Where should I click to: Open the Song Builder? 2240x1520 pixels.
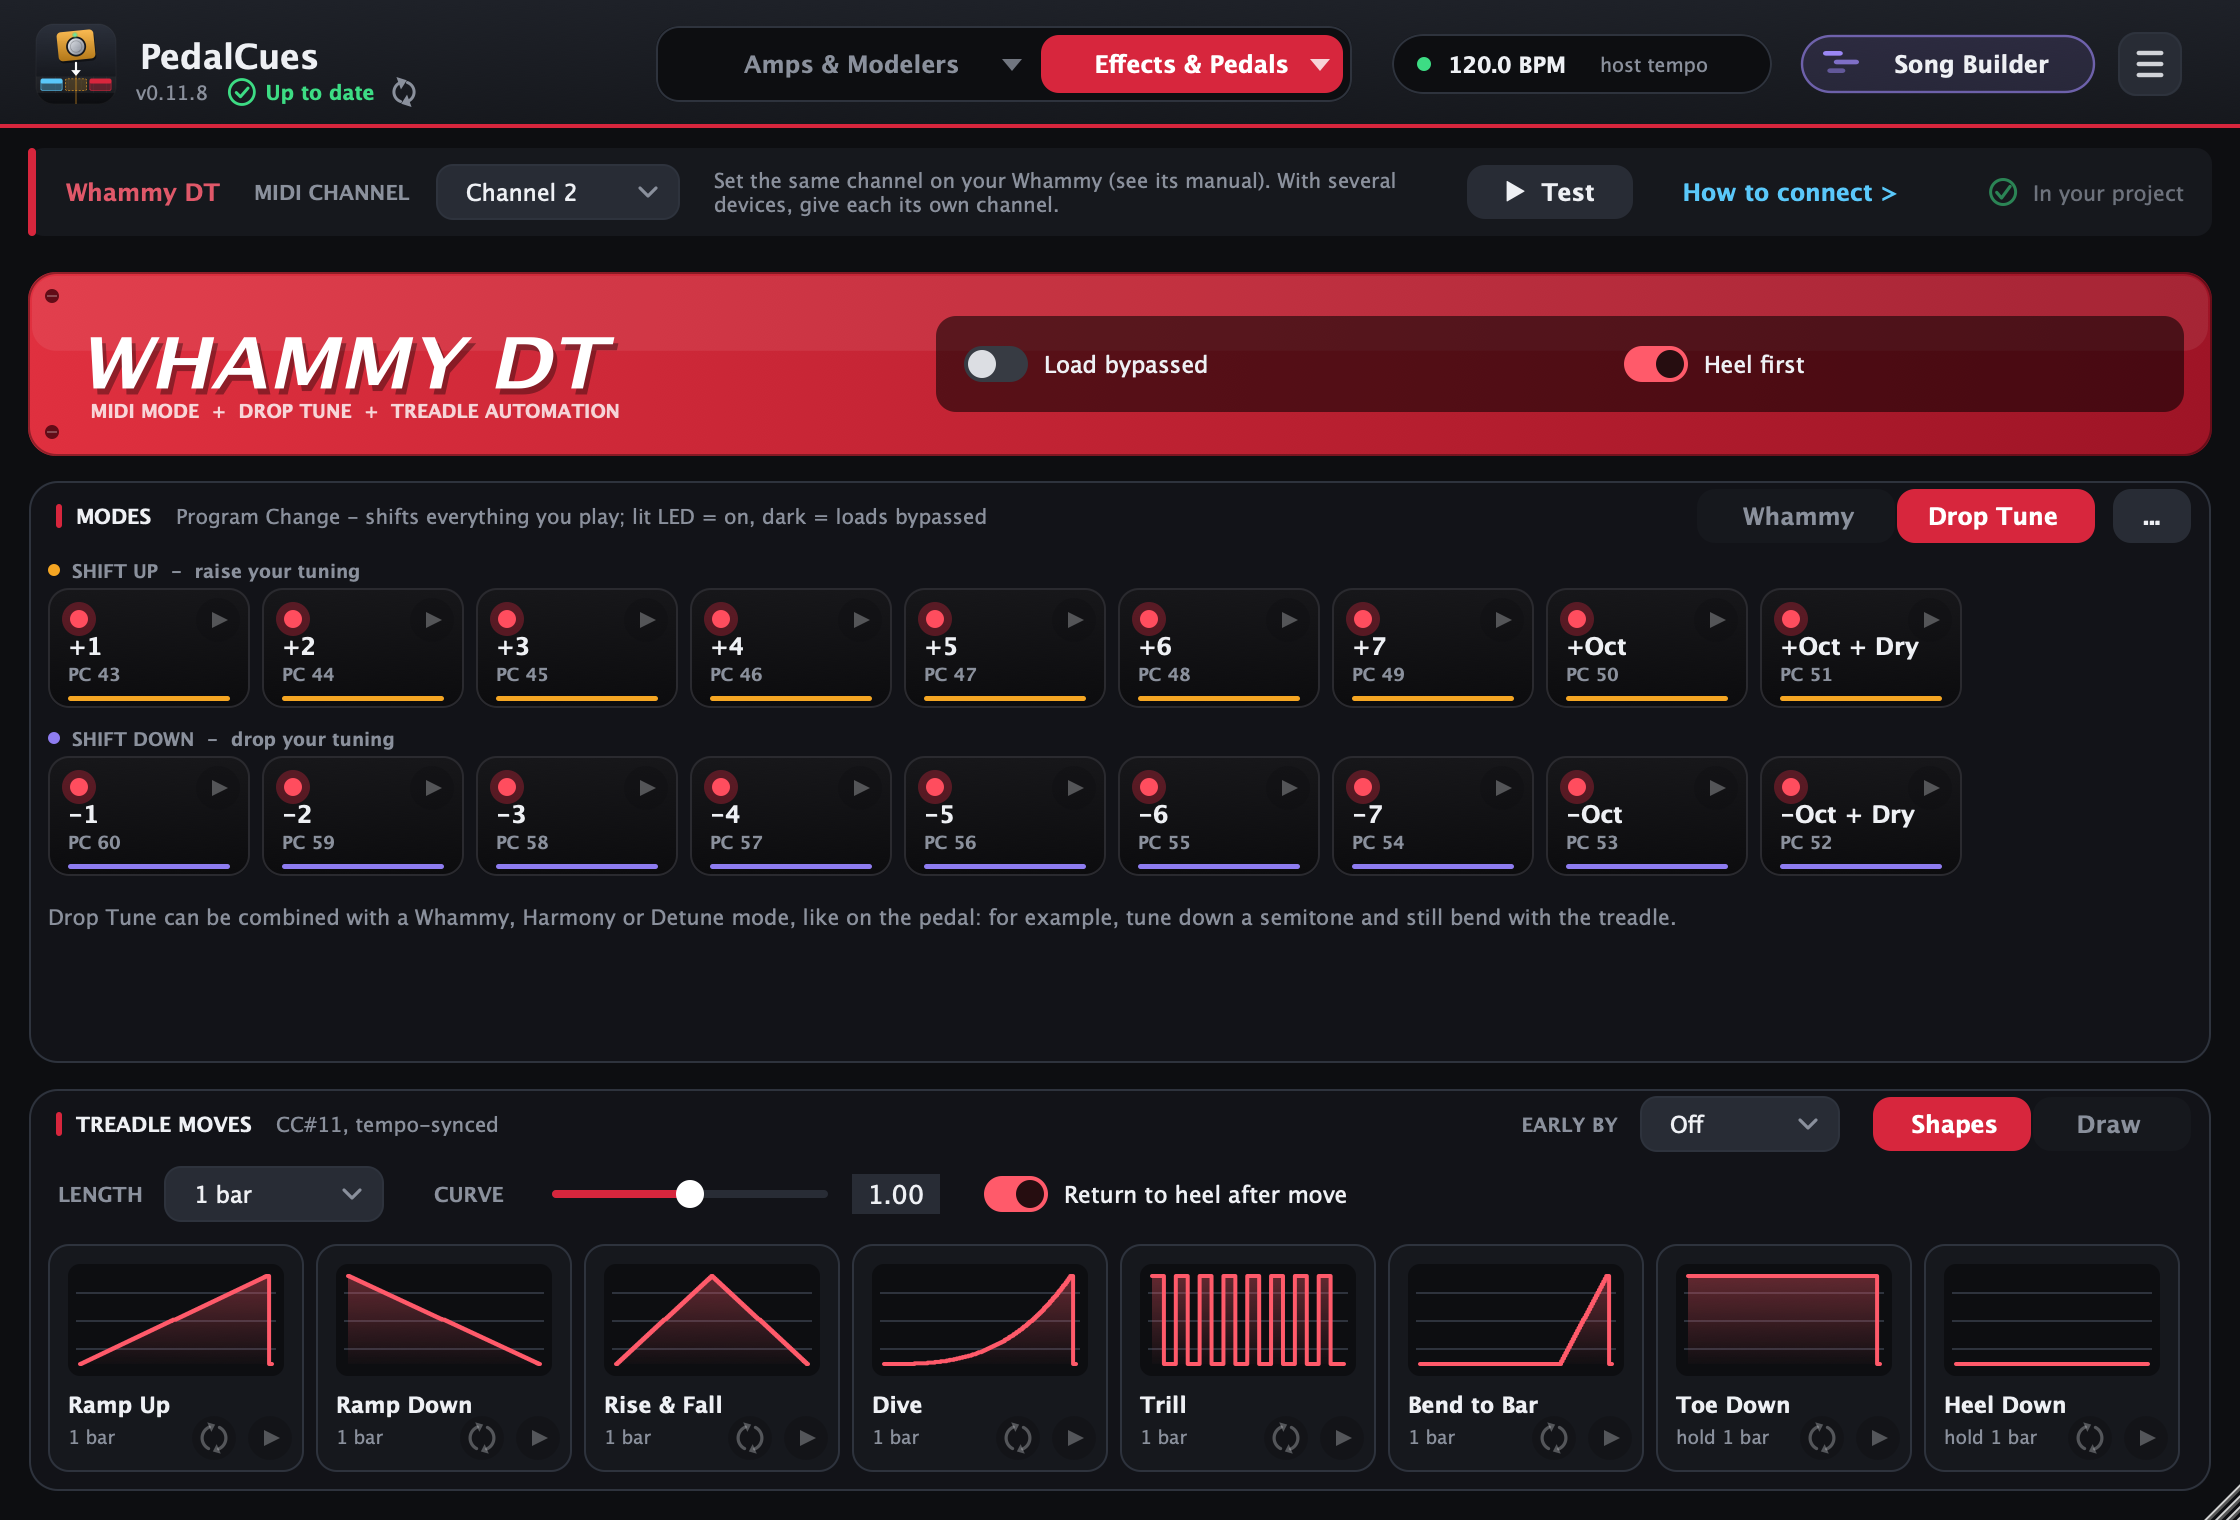point(1947,64)
